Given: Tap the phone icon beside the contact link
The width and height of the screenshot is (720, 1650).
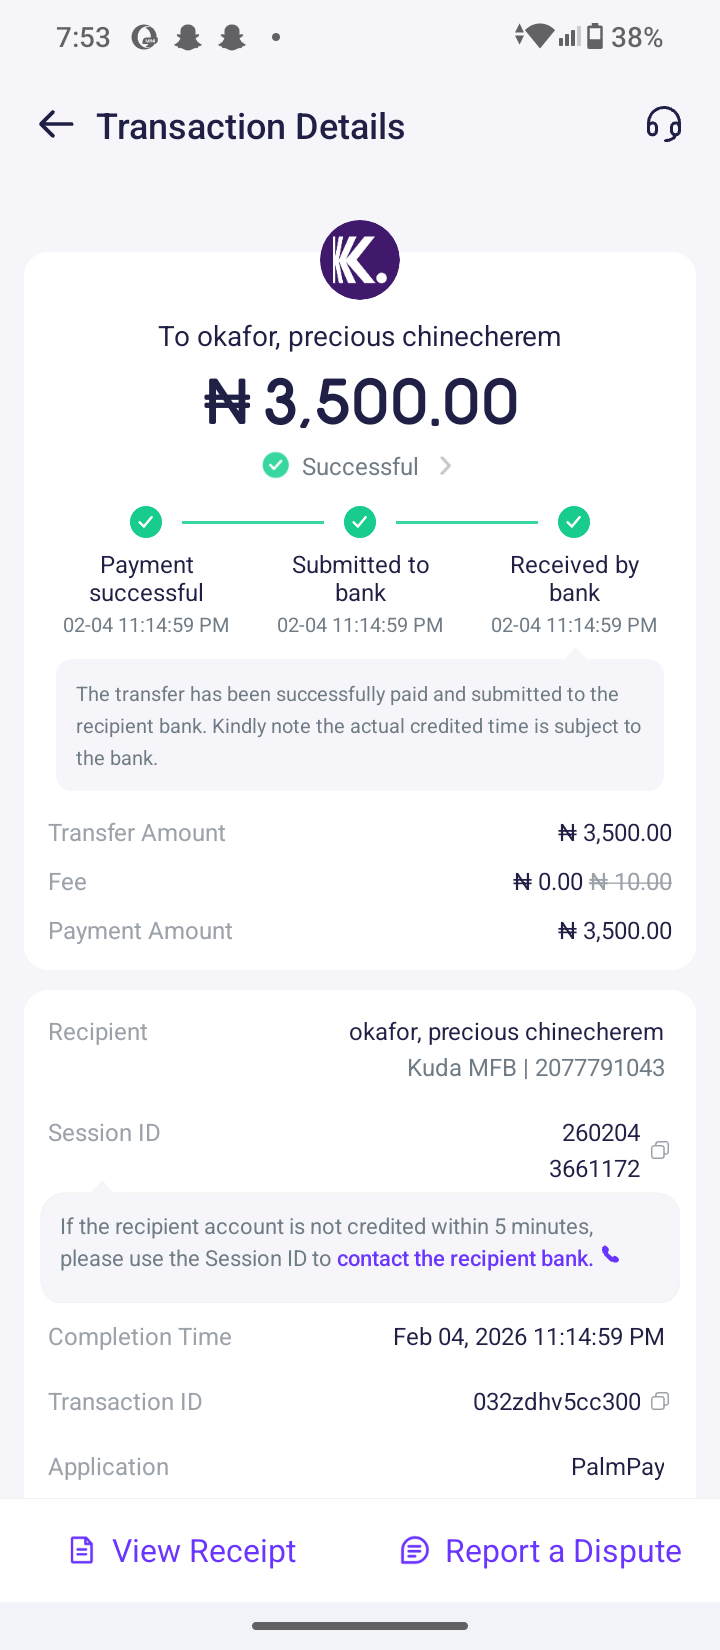Looking at the screenshot, I should click(610, 1256).
